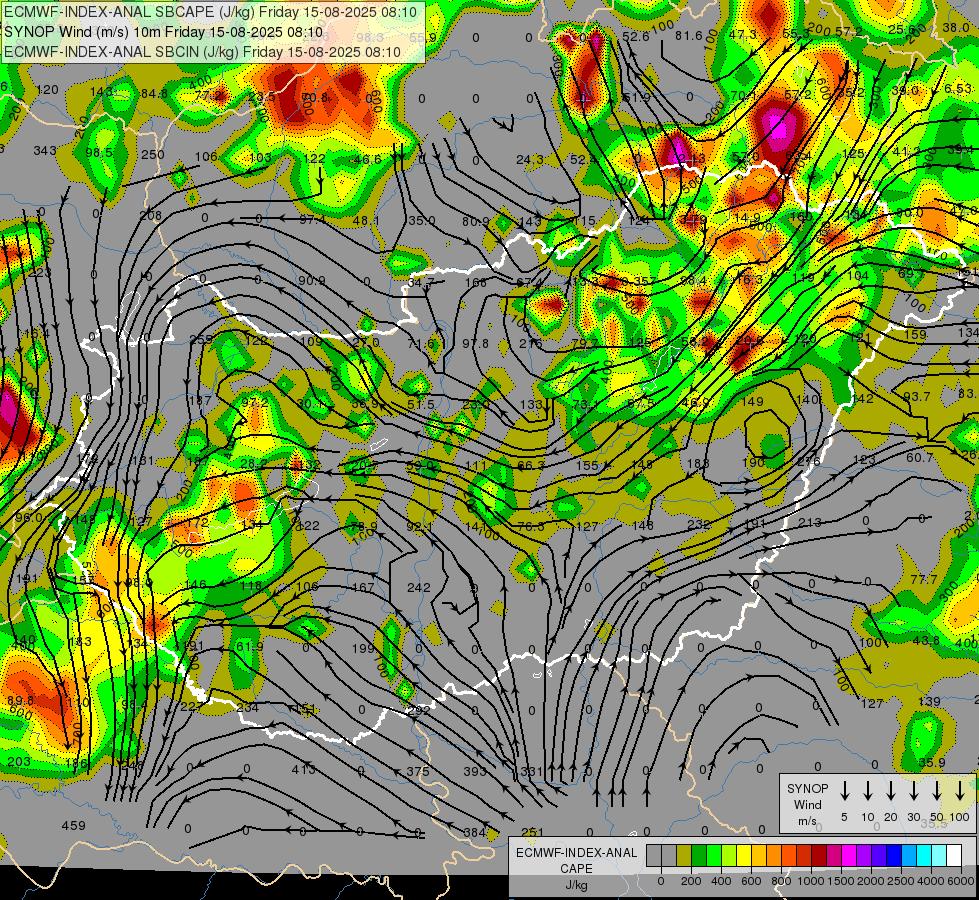Click the map value '60.7'

coord(920,458)
